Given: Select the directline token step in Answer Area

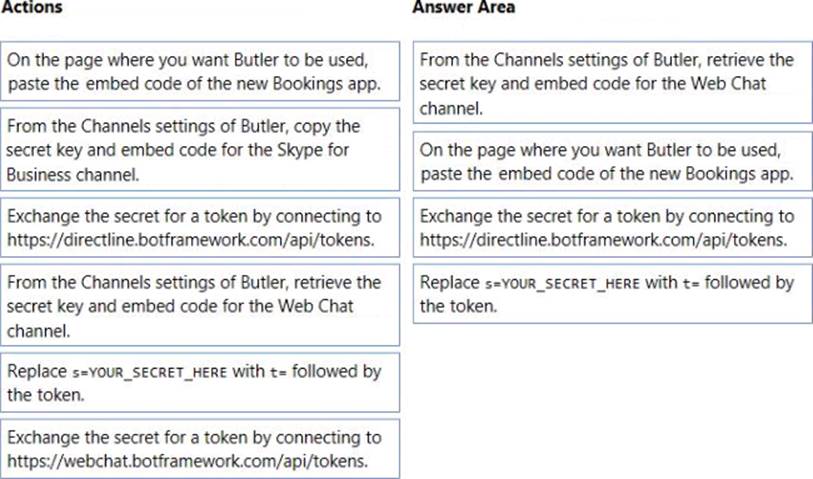Looking at the screenshot, I should 612,227.
